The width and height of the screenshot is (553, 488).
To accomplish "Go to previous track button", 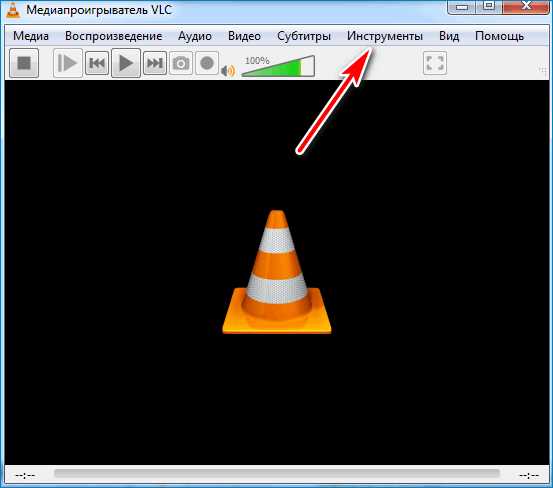I will pos(97,63).
